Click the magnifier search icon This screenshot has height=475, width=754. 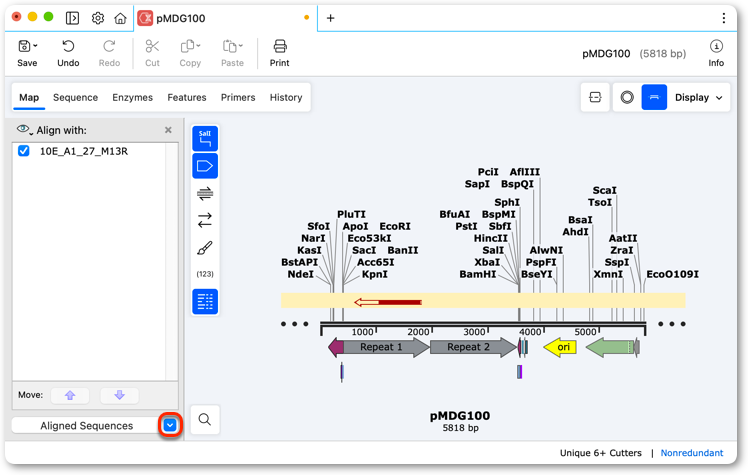click(205, 420)
